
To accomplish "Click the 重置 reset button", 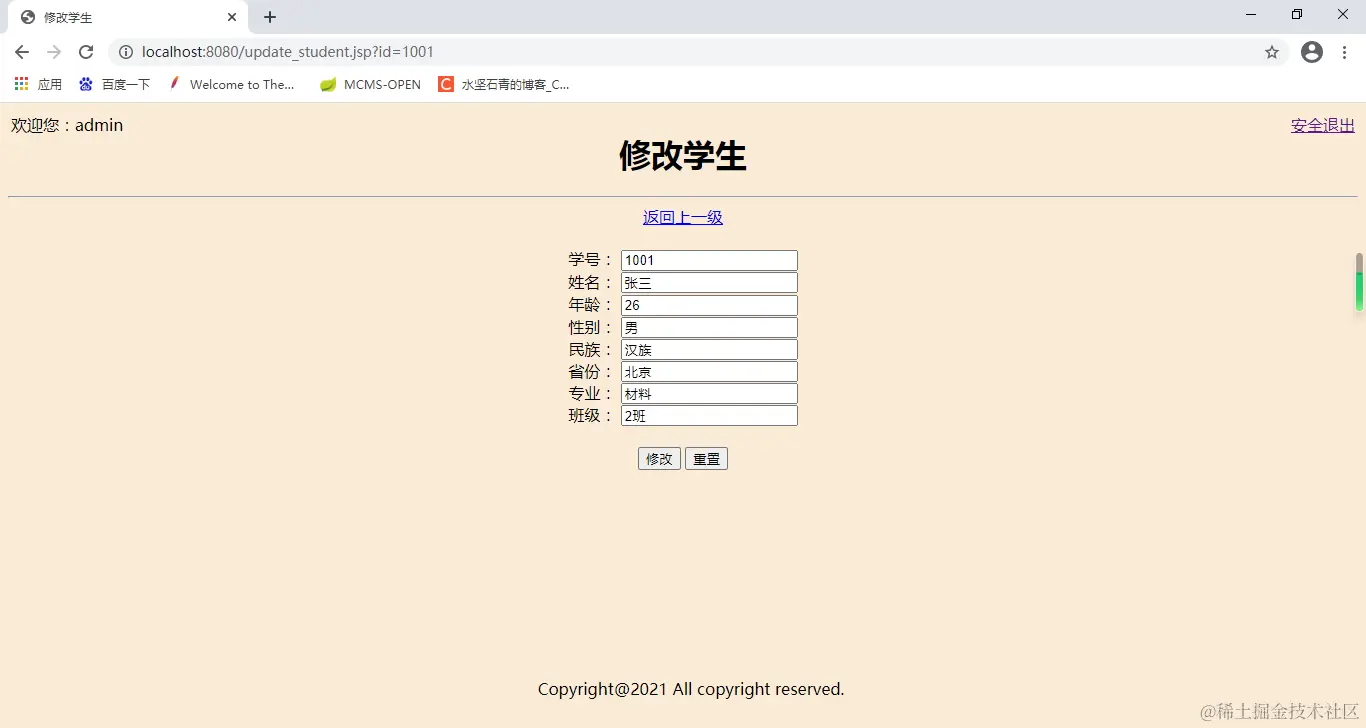I will pos(706,458).
